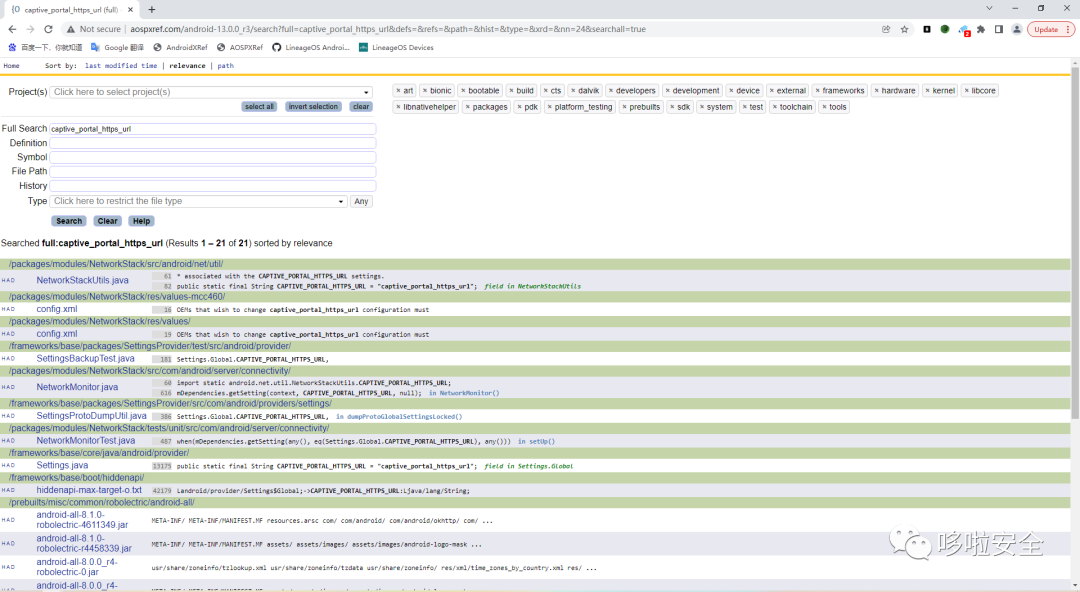Click the select all projects button
The width and height of the screenshot is (1080, 592).
tap(260, 107)
